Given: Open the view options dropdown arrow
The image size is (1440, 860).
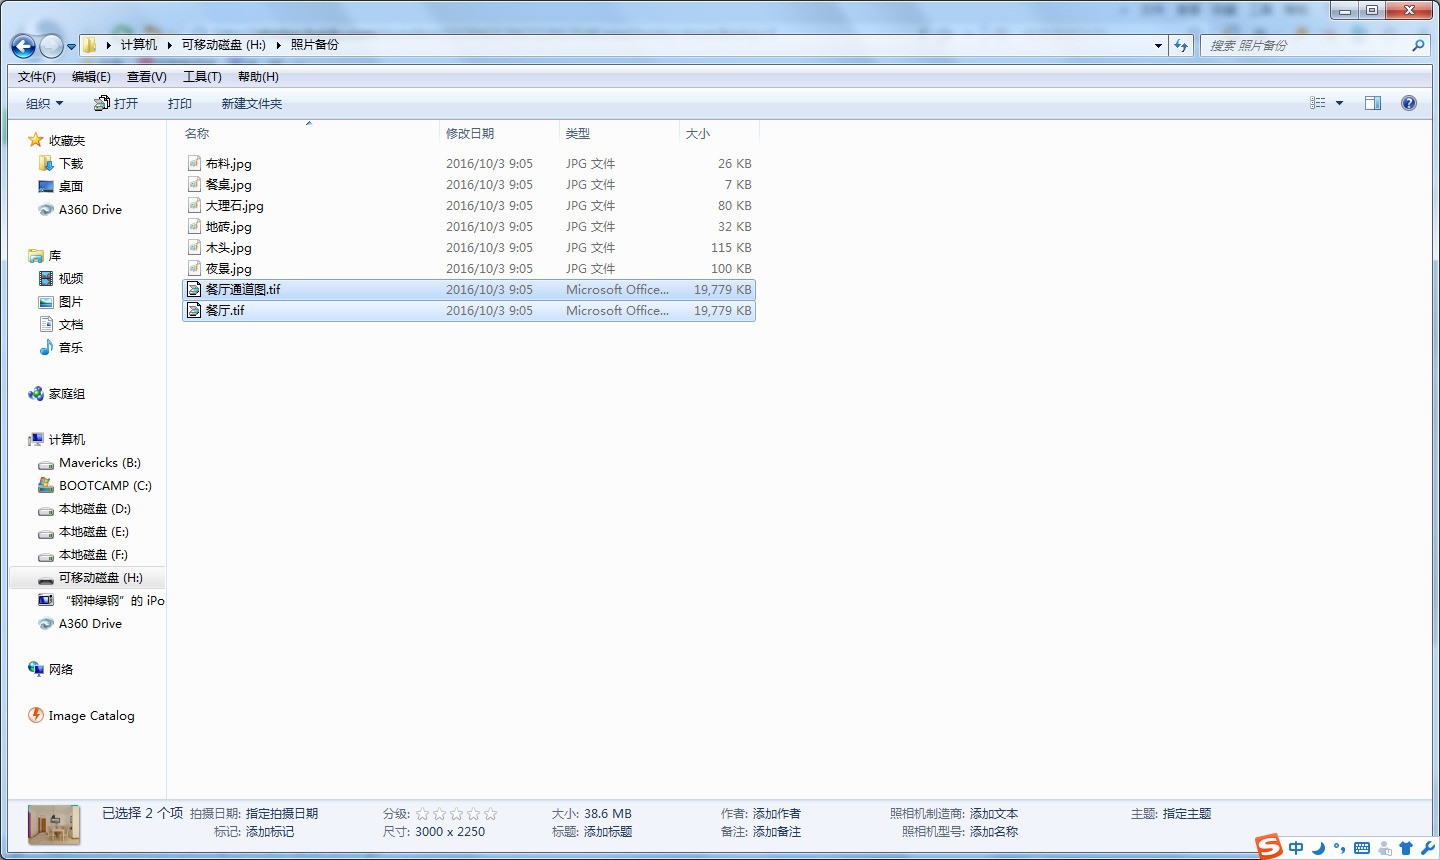Looking at the screenshot, I should tap(1340, 103).
